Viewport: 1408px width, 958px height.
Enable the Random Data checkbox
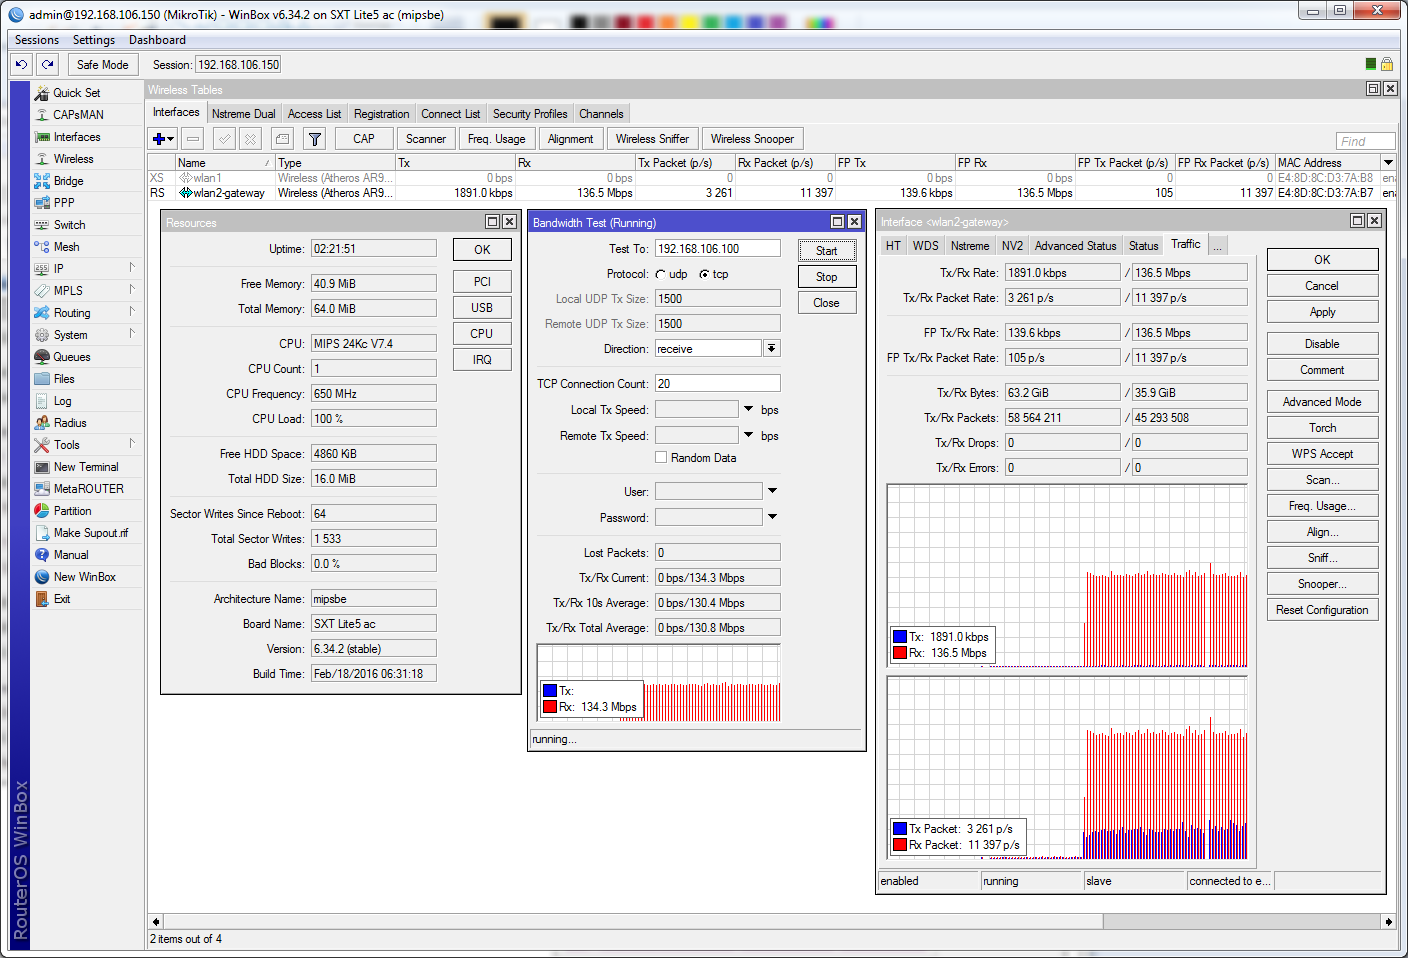(661, 458)
